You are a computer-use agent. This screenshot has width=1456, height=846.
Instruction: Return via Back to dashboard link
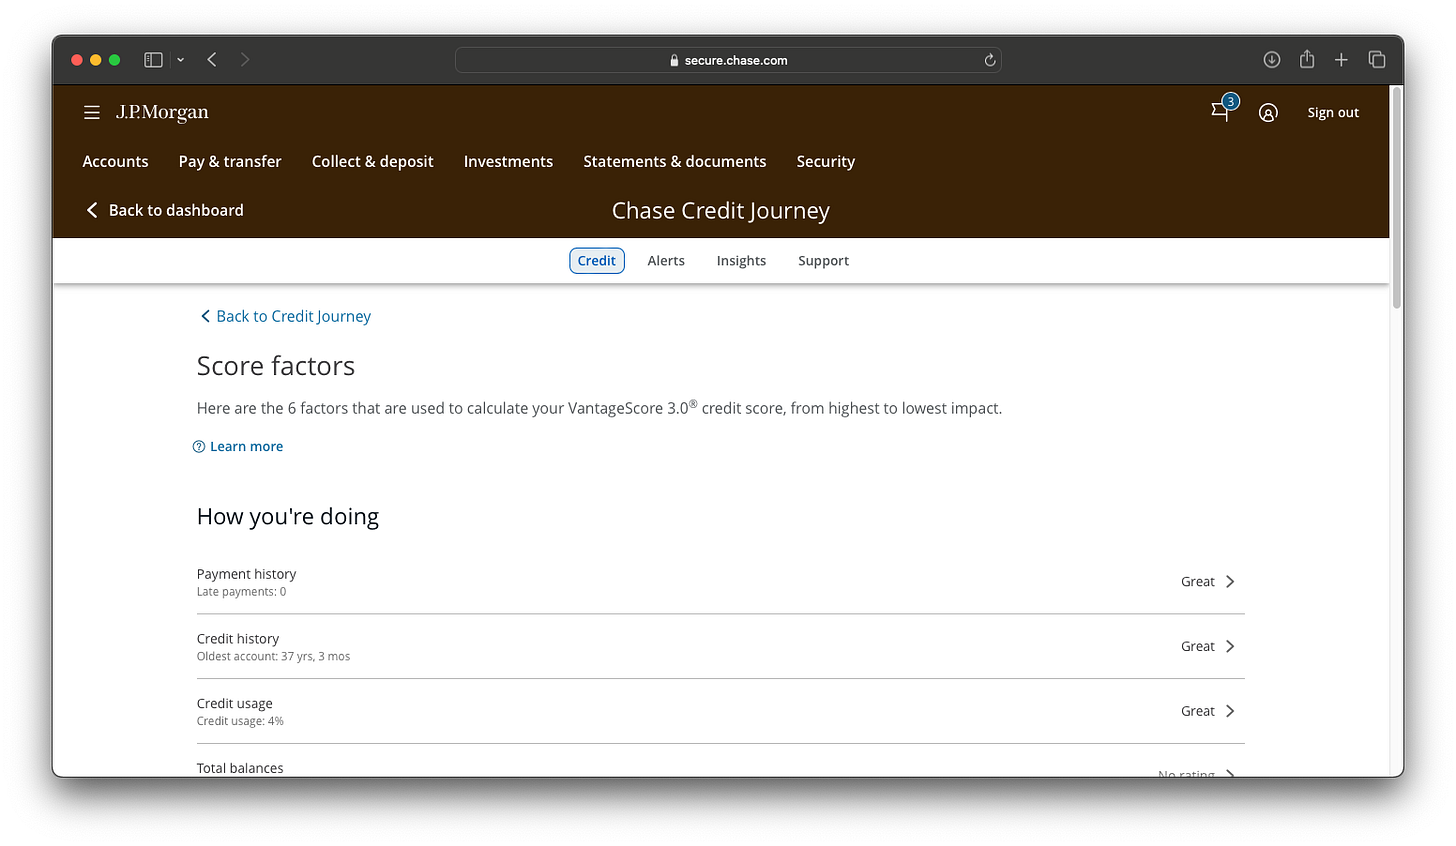(176, 210)
